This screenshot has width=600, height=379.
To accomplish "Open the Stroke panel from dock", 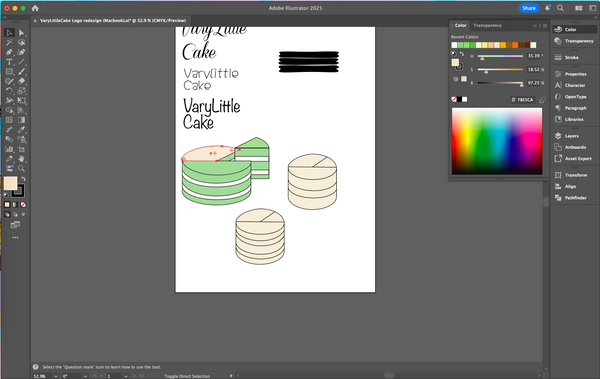I will pyautogui.click(x=571, y=57).
